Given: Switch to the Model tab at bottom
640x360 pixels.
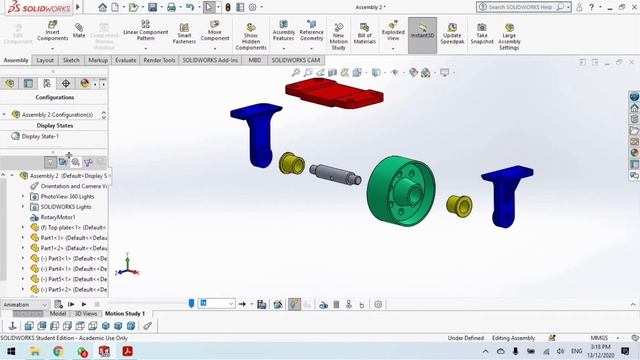Looking at the screenshot, I should pyautogui.click(x=58, y=313).
